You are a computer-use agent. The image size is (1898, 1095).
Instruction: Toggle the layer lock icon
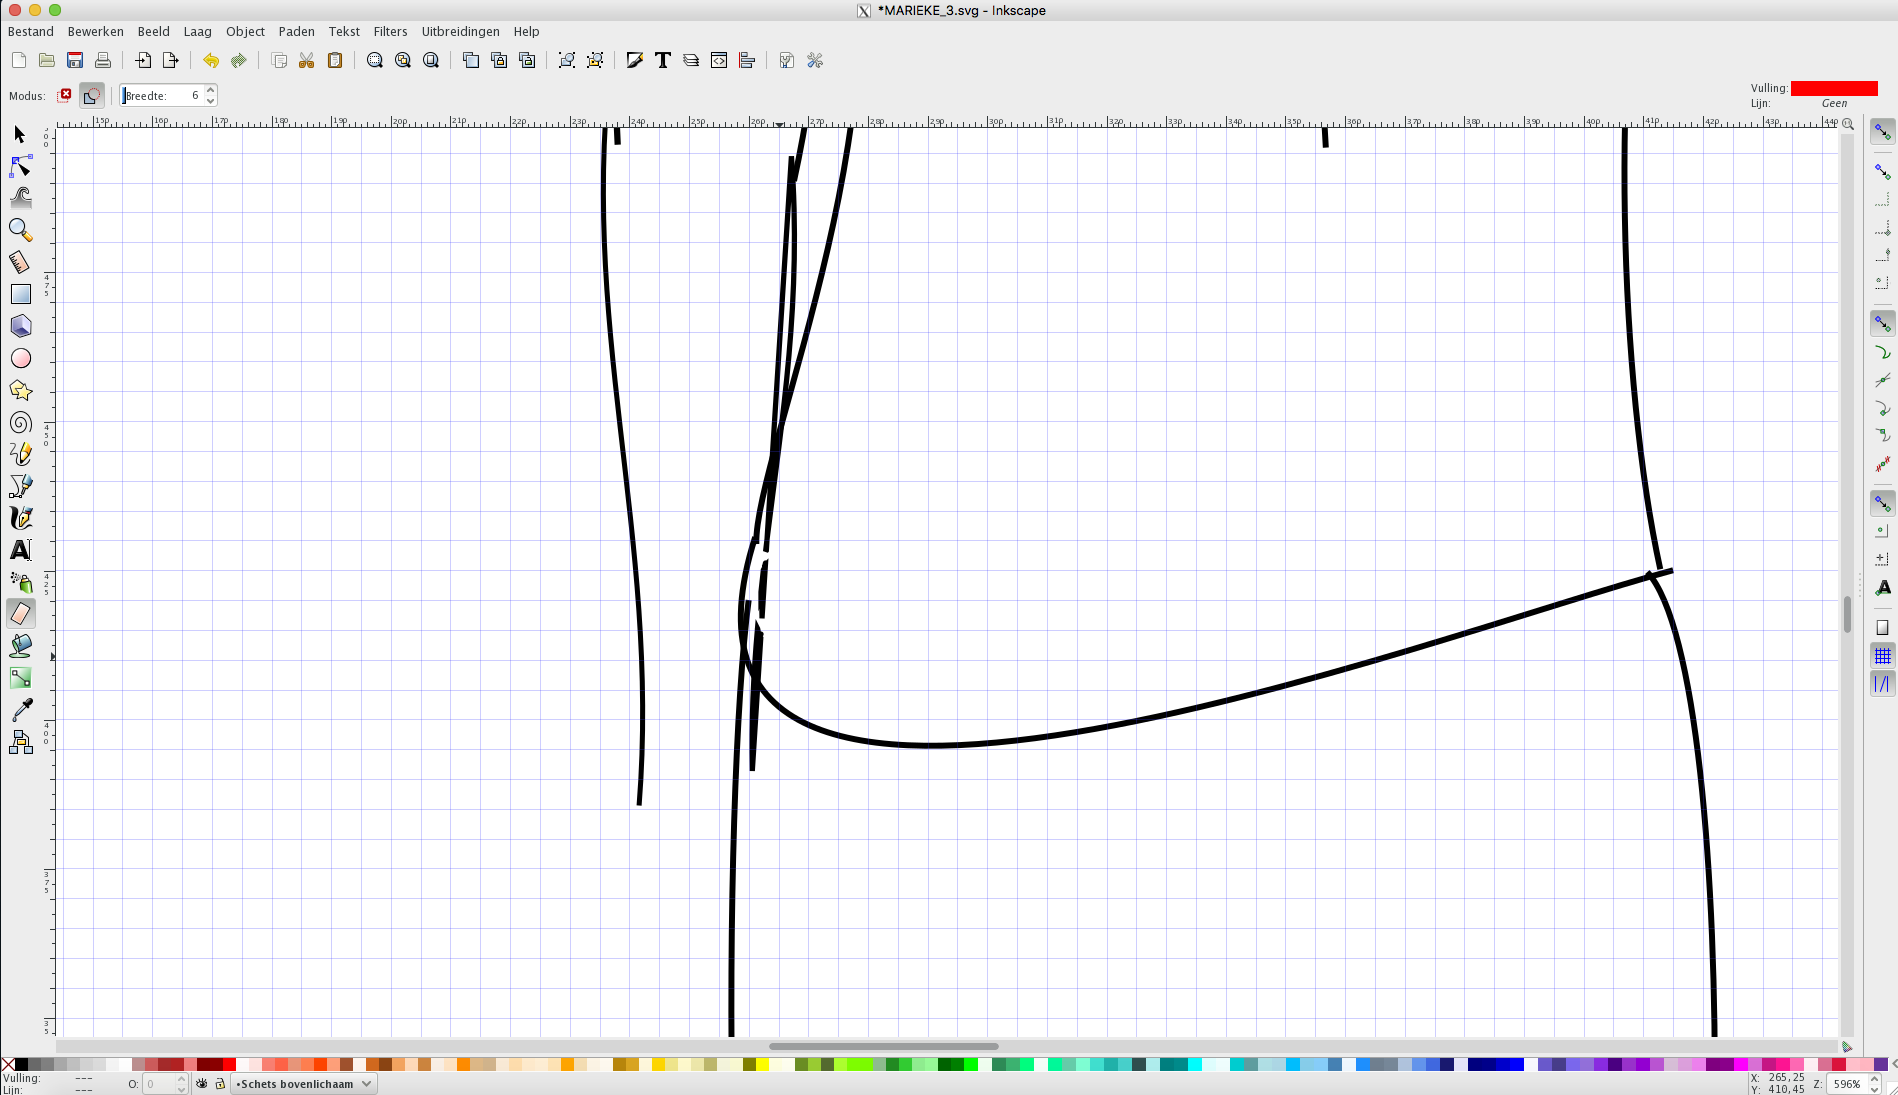(220, 1084)
